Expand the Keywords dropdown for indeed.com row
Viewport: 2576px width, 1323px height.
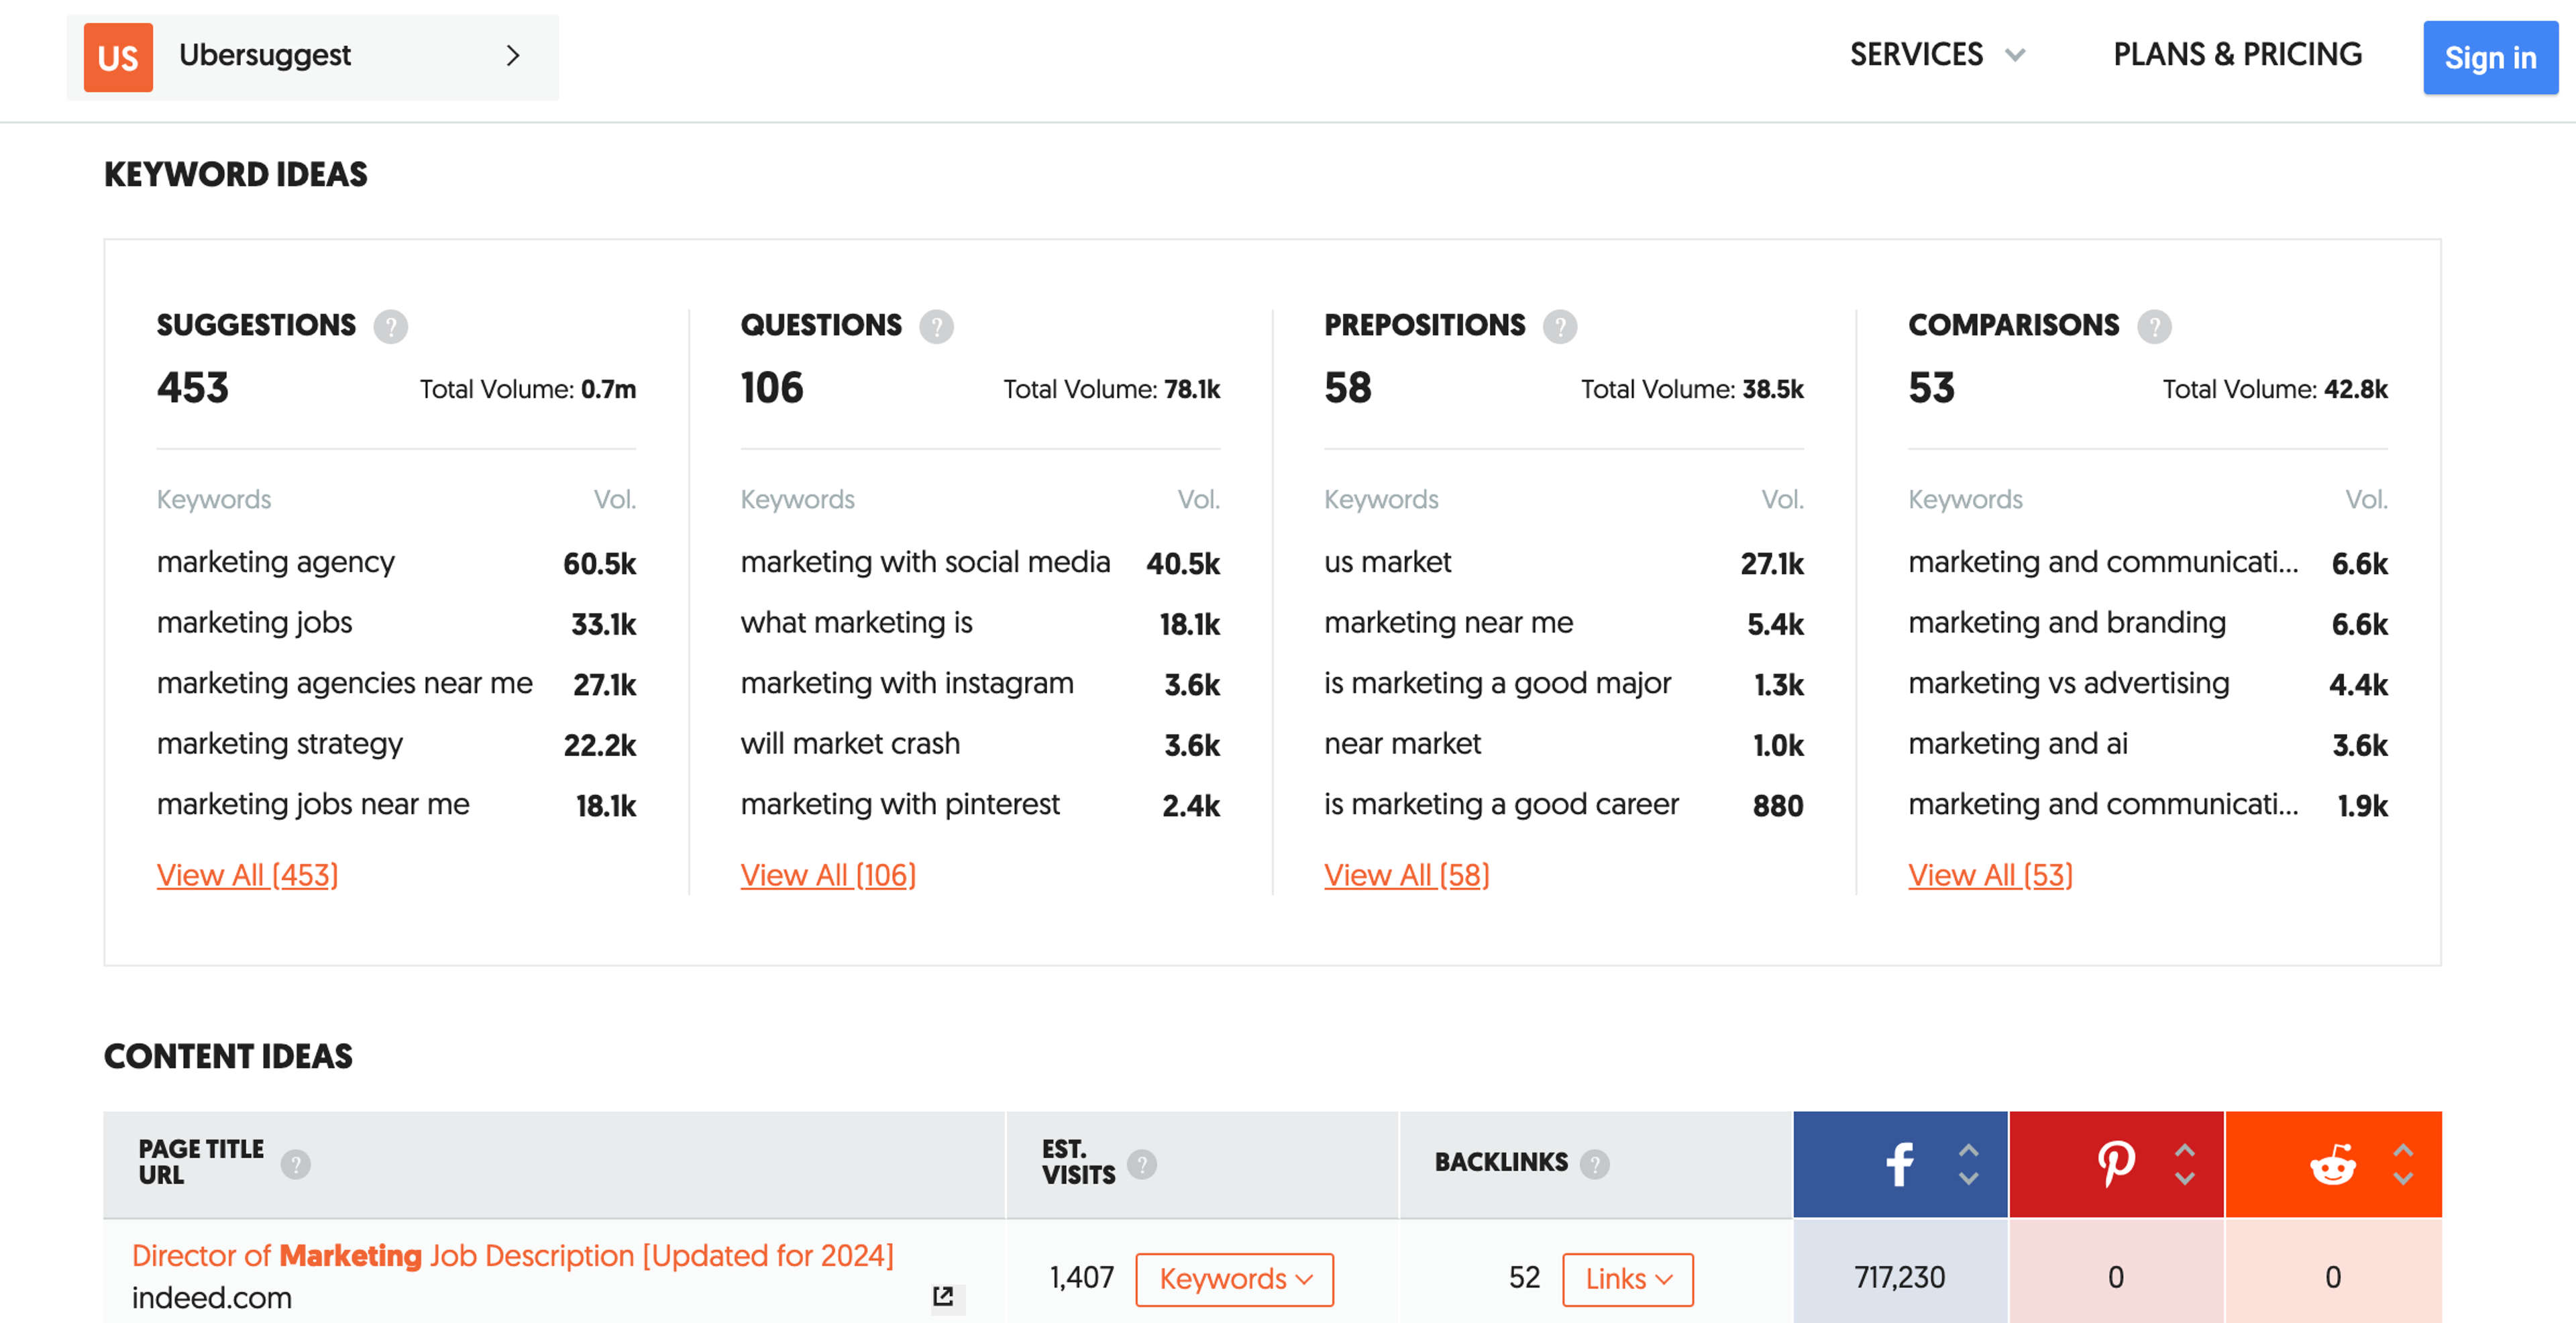click(1234, 1279)
